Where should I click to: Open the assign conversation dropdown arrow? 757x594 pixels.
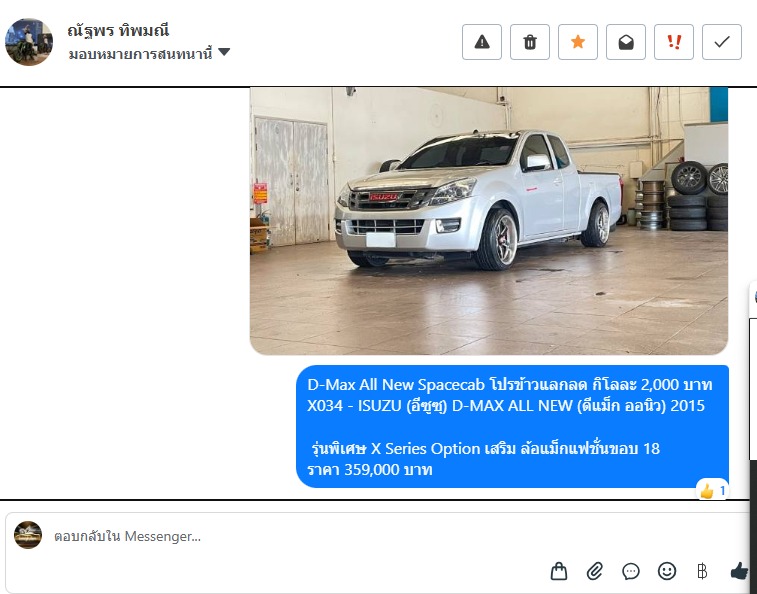click(224, 52)
